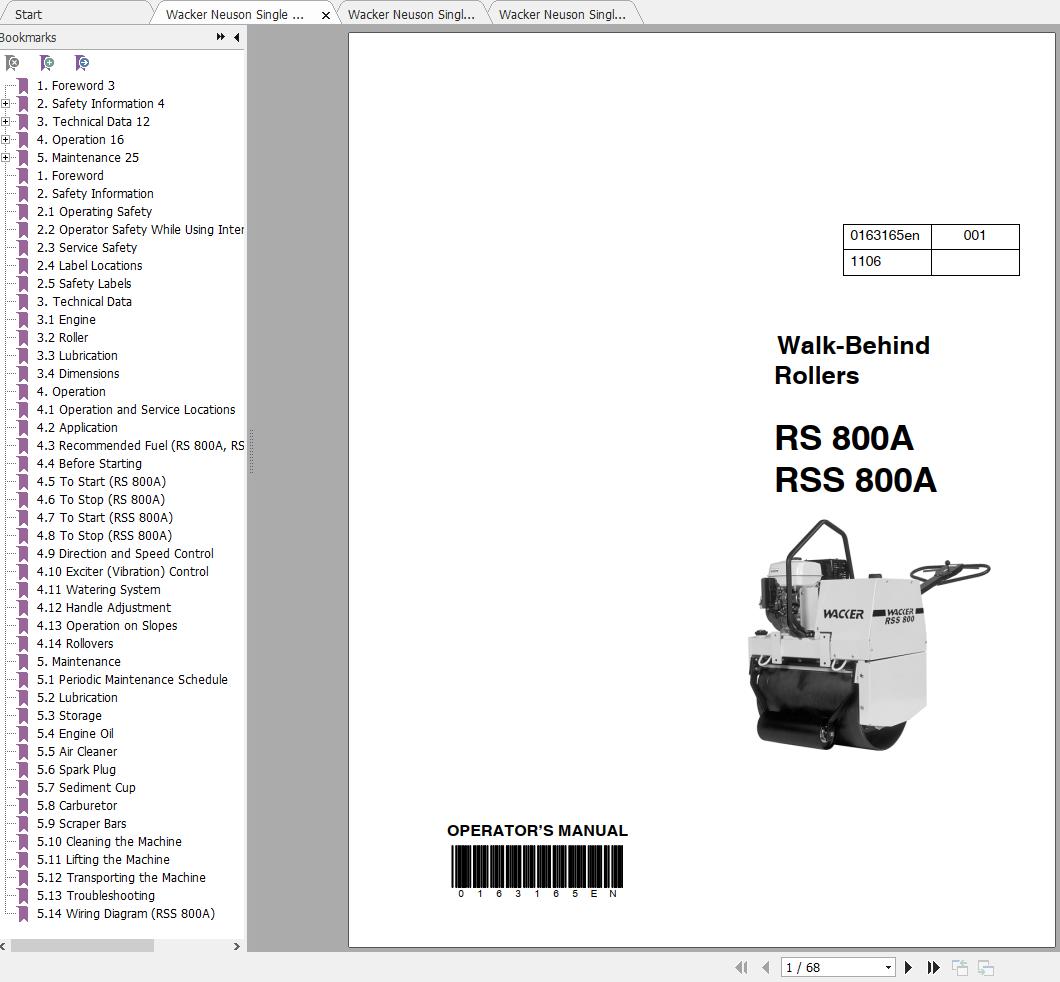The width and height of the screenshot is (1060, 982).
Task: Open bookmark 2.1 Operating Safety
Action: (94, 212)
